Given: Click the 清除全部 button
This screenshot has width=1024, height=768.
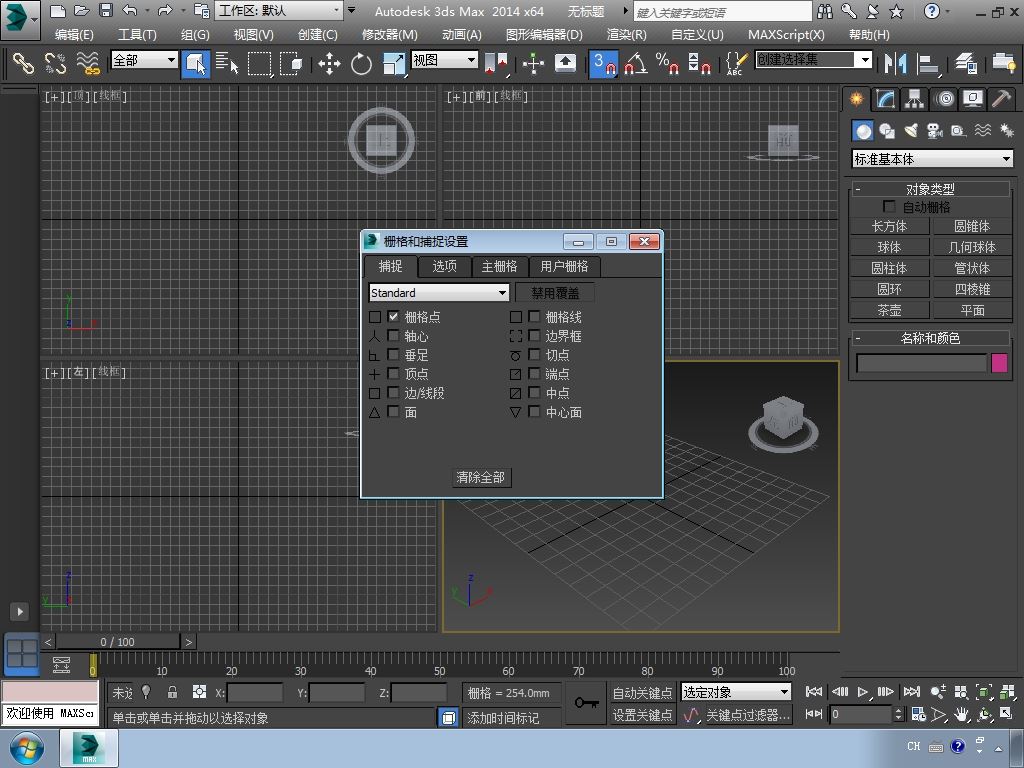Looking at the screenshot, I should (x=481, y=477).
